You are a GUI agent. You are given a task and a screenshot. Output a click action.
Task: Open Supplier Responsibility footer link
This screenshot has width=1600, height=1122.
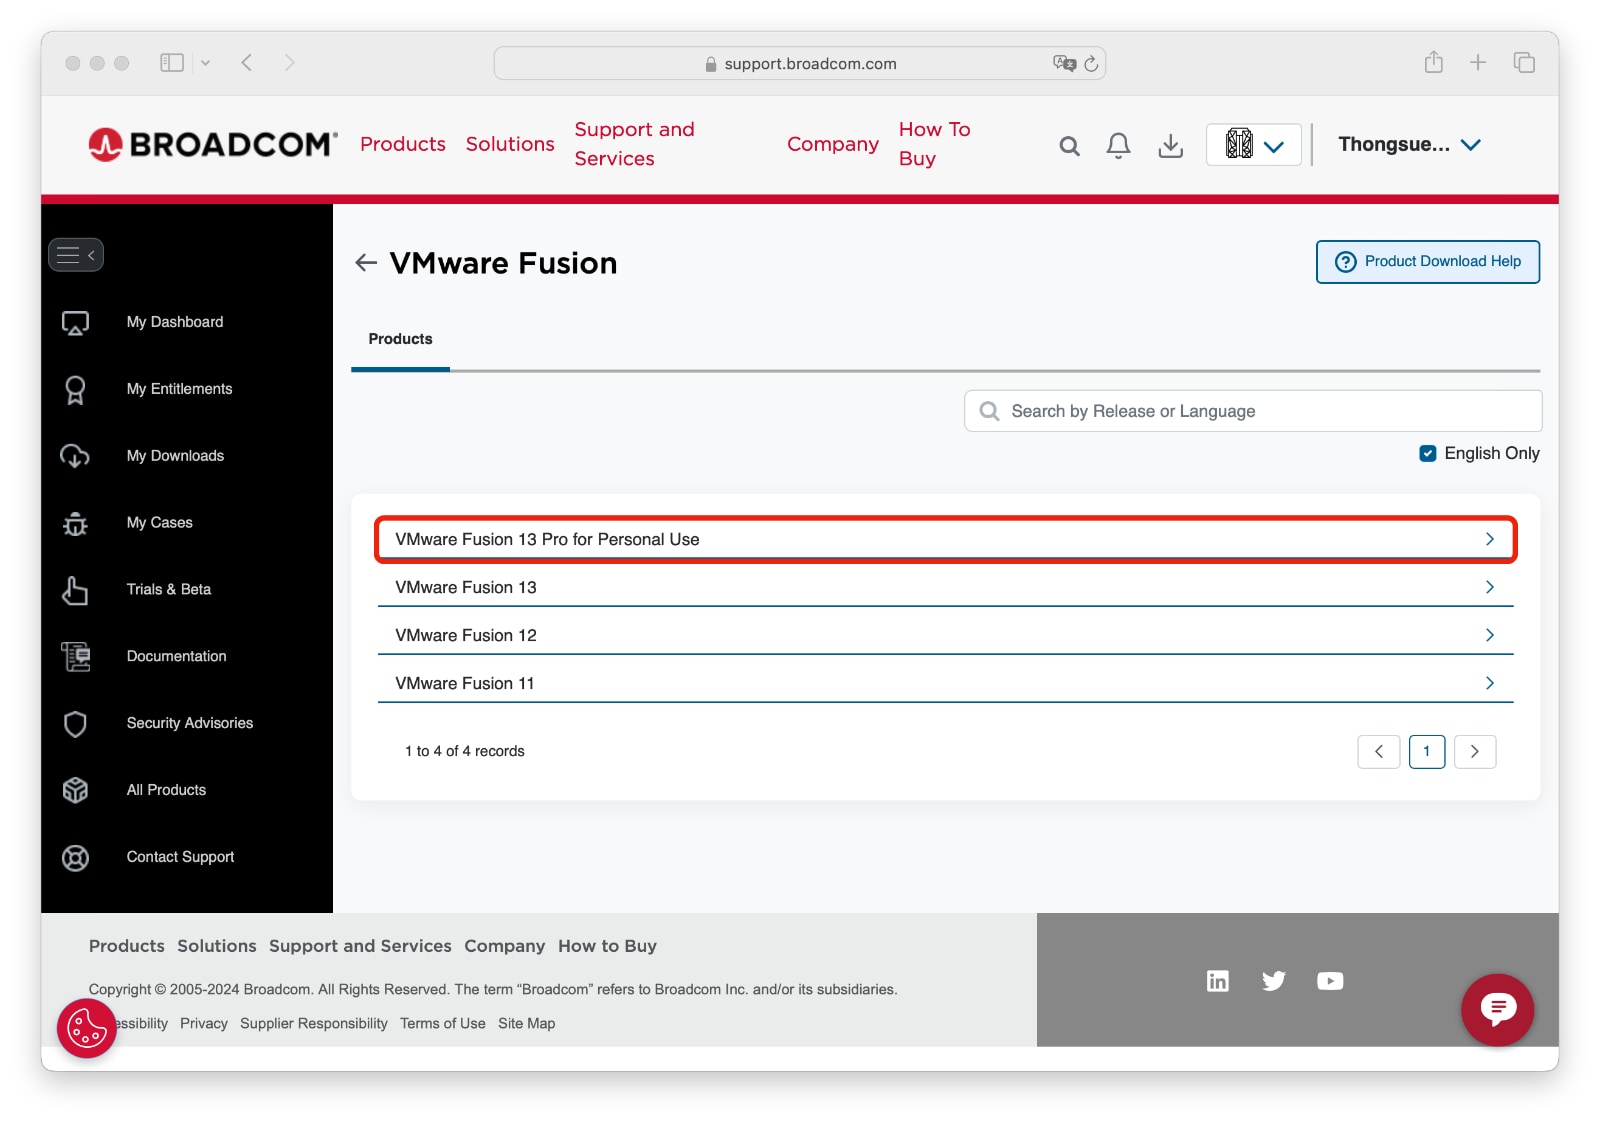(314, 1023)
